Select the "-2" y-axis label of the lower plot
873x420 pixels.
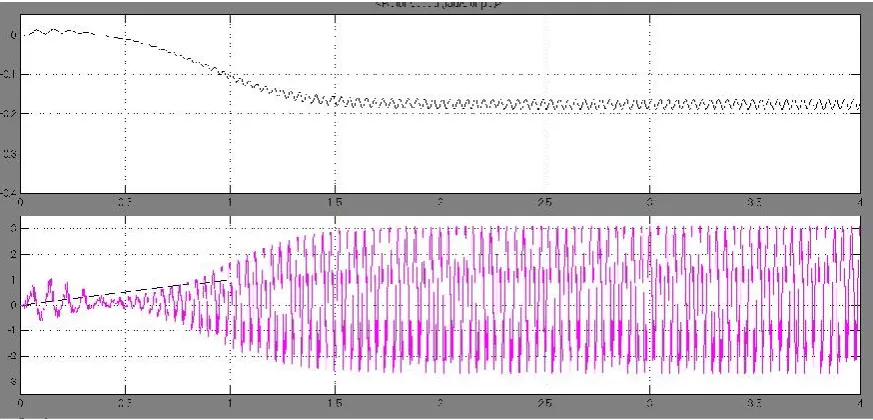pos(13,356)
